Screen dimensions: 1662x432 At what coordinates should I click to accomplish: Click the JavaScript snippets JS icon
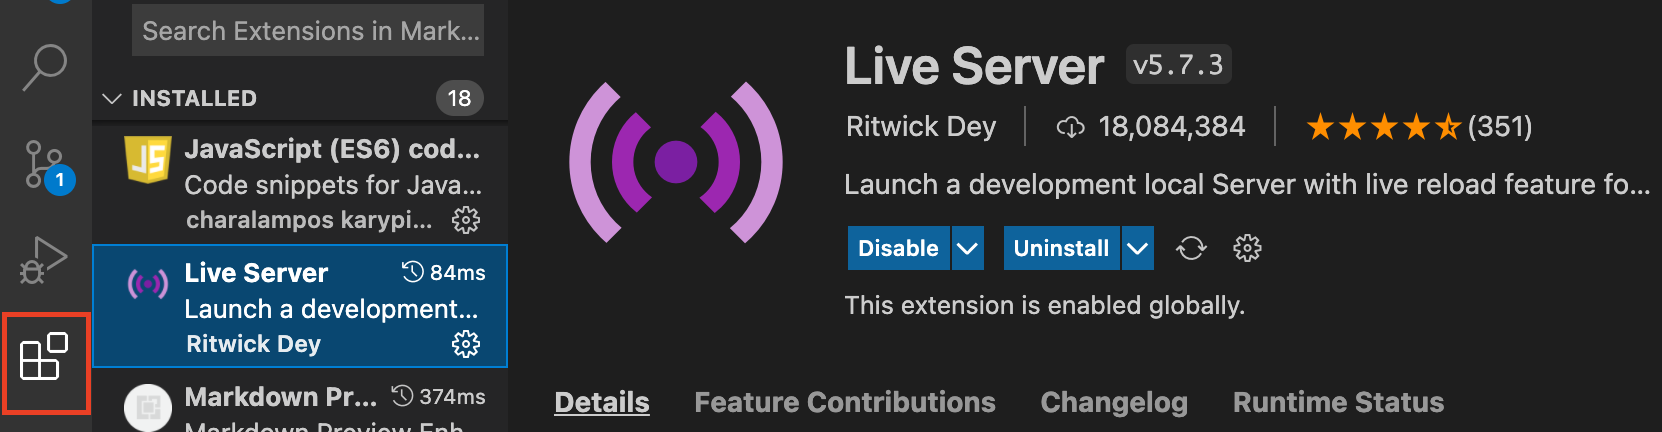148,161
